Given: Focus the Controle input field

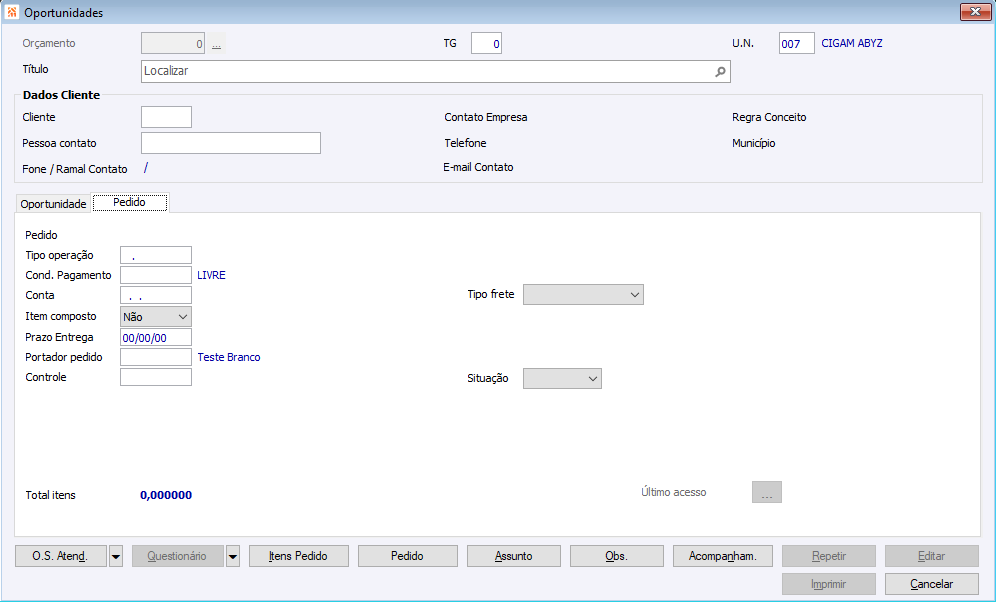Looking at the screenshot, I should pyautogui.click(x=156, y=377).
